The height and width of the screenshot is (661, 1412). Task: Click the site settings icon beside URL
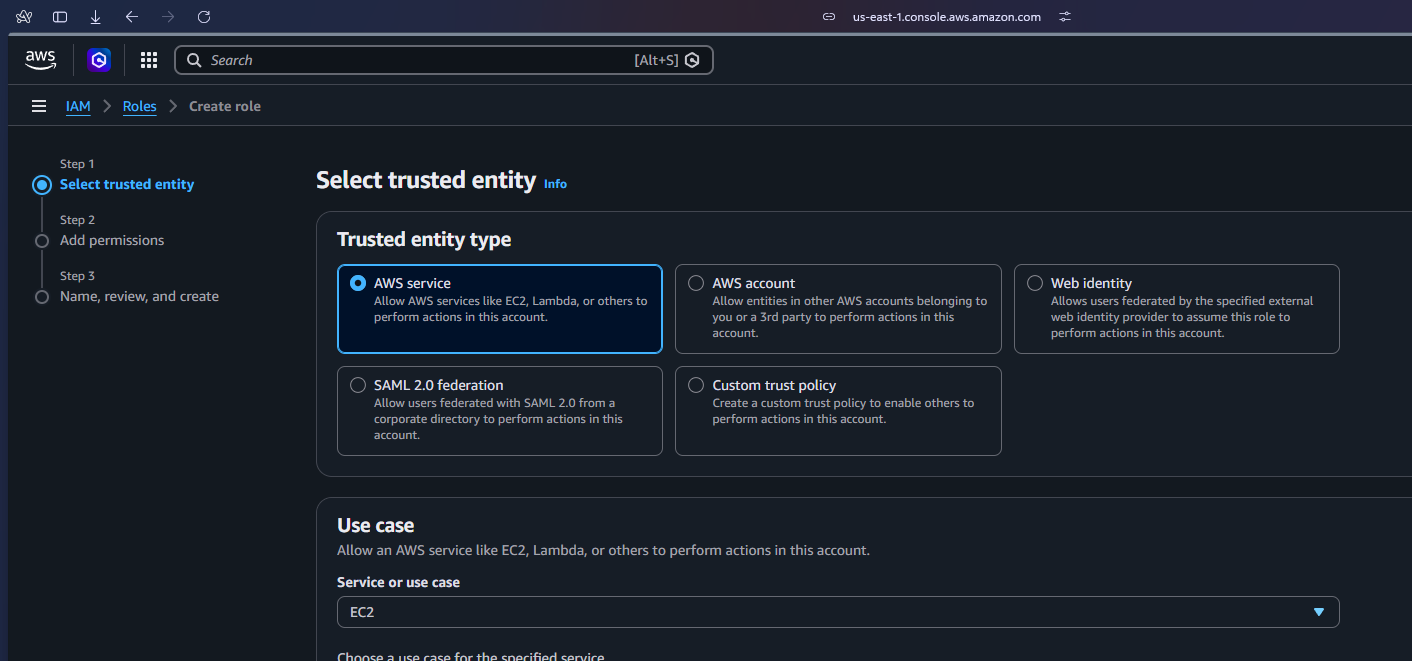point(1065,17)
